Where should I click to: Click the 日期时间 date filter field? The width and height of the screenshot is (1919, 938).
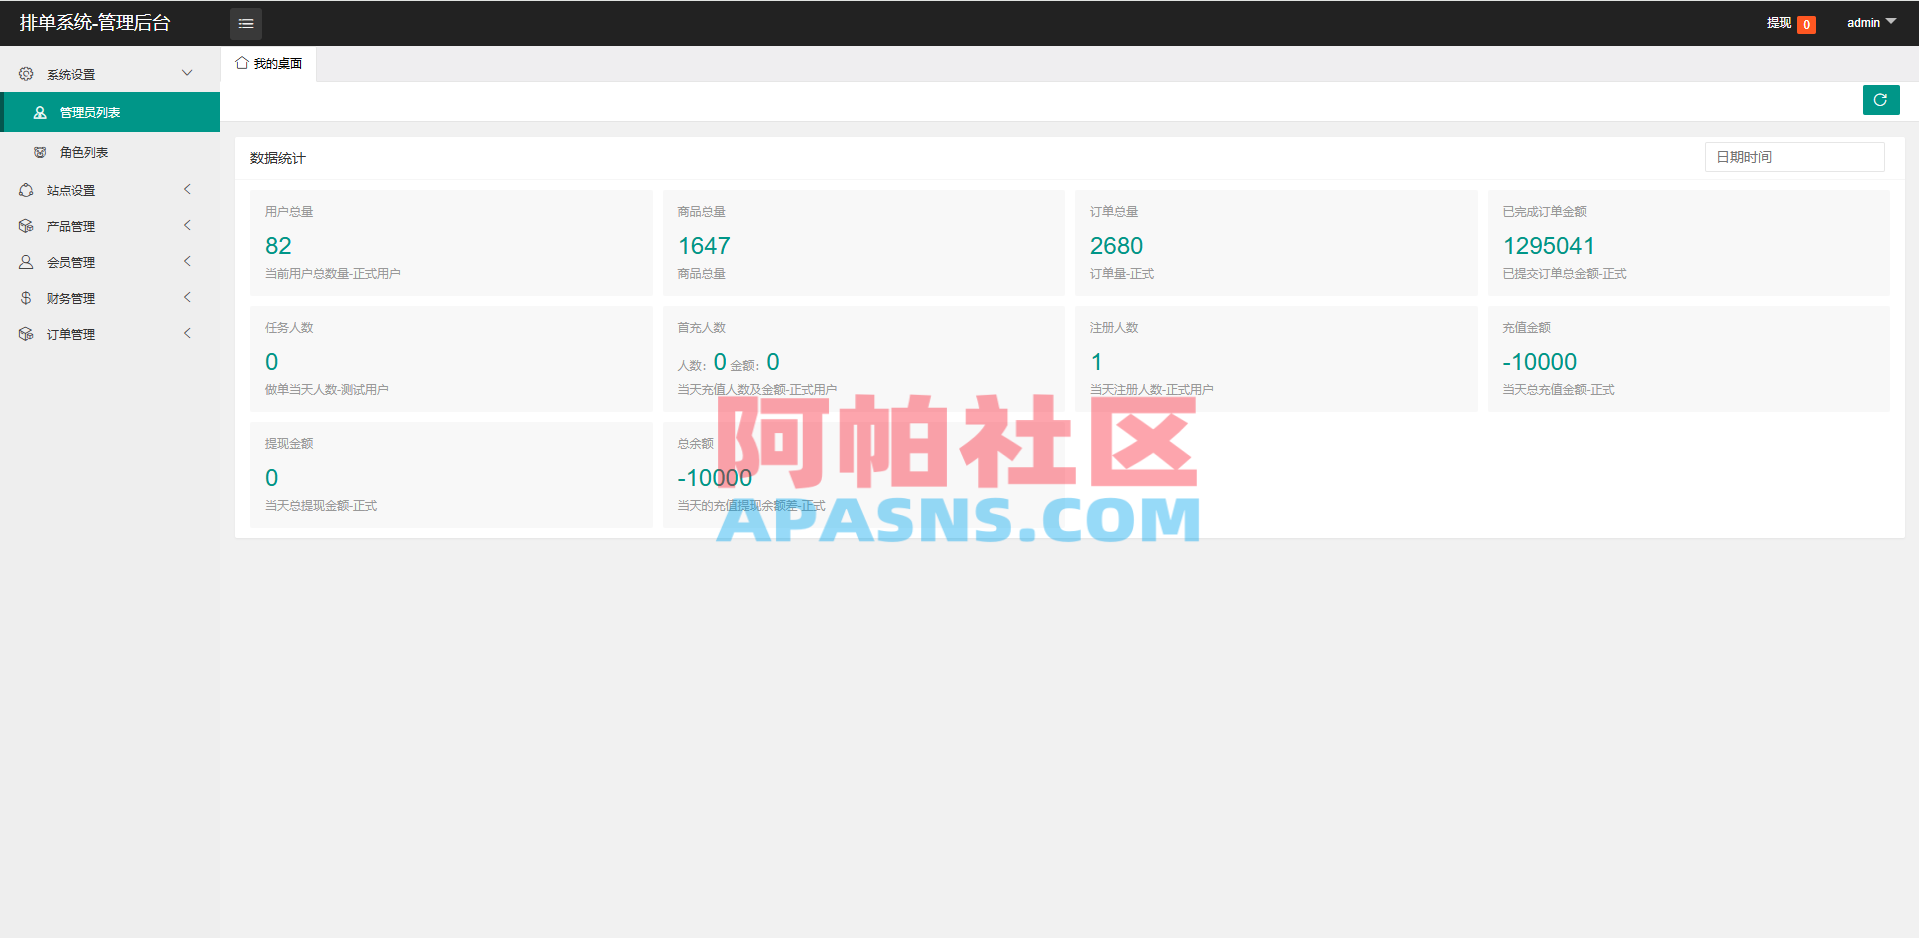pyautogui.click(x=1793, y=157)
